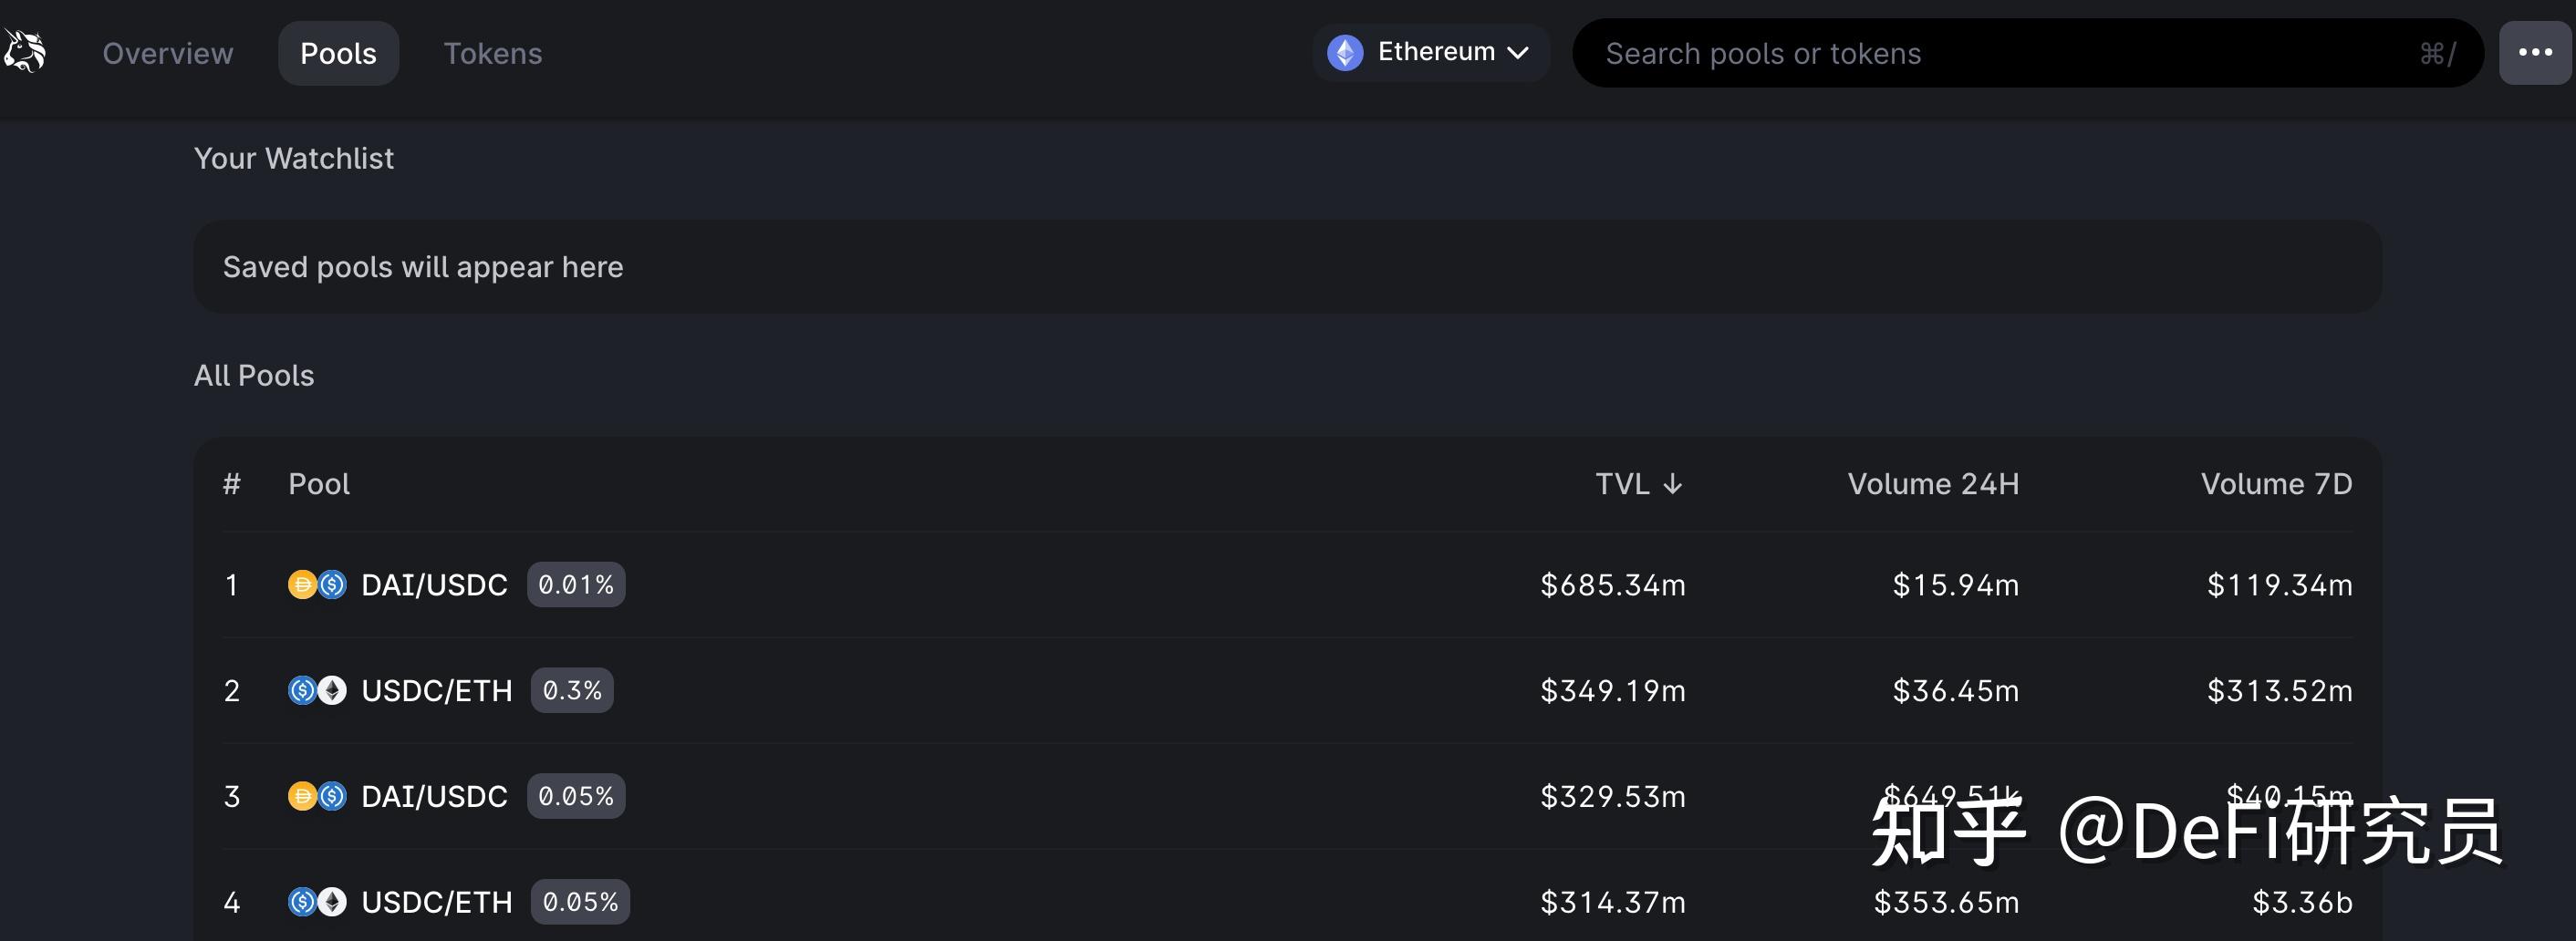Sort pools by Volume 7D
Viewport: 2576px width, 941px height.
(2275, 485)
